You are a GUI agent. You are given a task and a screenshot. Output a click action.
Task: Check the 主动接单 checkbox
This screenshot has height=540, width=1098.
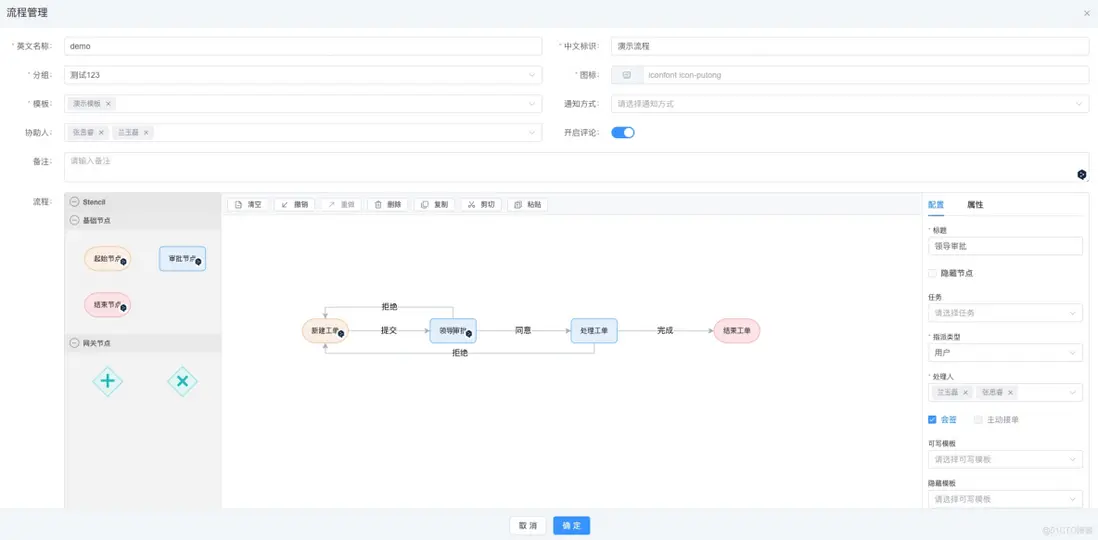978,420
